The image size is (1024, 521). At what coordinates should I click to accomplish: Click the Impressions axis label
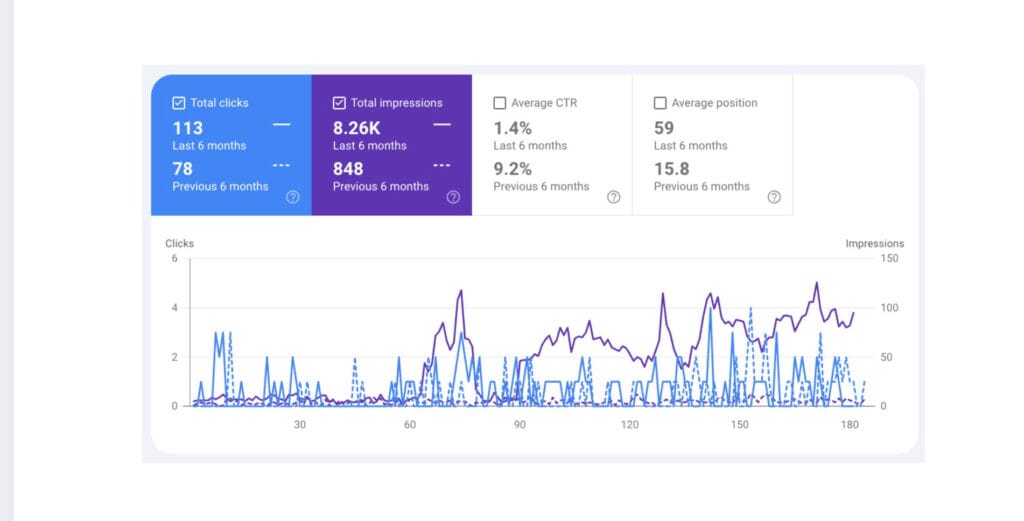[x=874, y=243]
